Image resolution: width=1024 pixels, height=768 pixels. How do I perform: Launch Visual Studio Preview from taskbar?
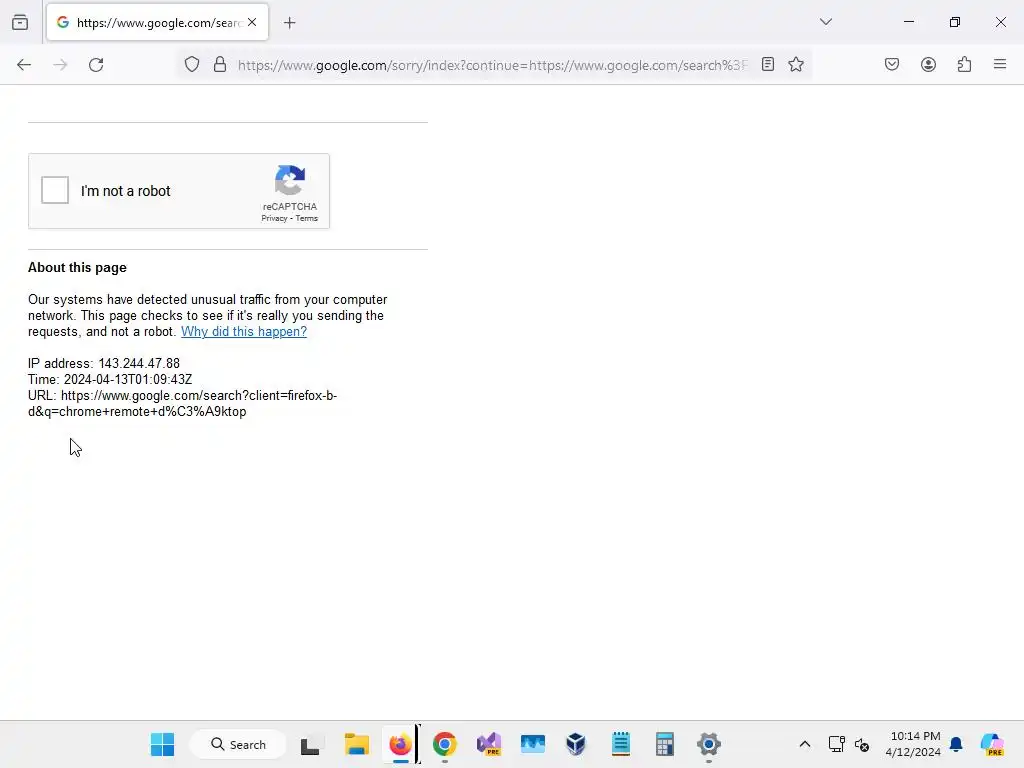pyautogui.click(x=488, y=744)
